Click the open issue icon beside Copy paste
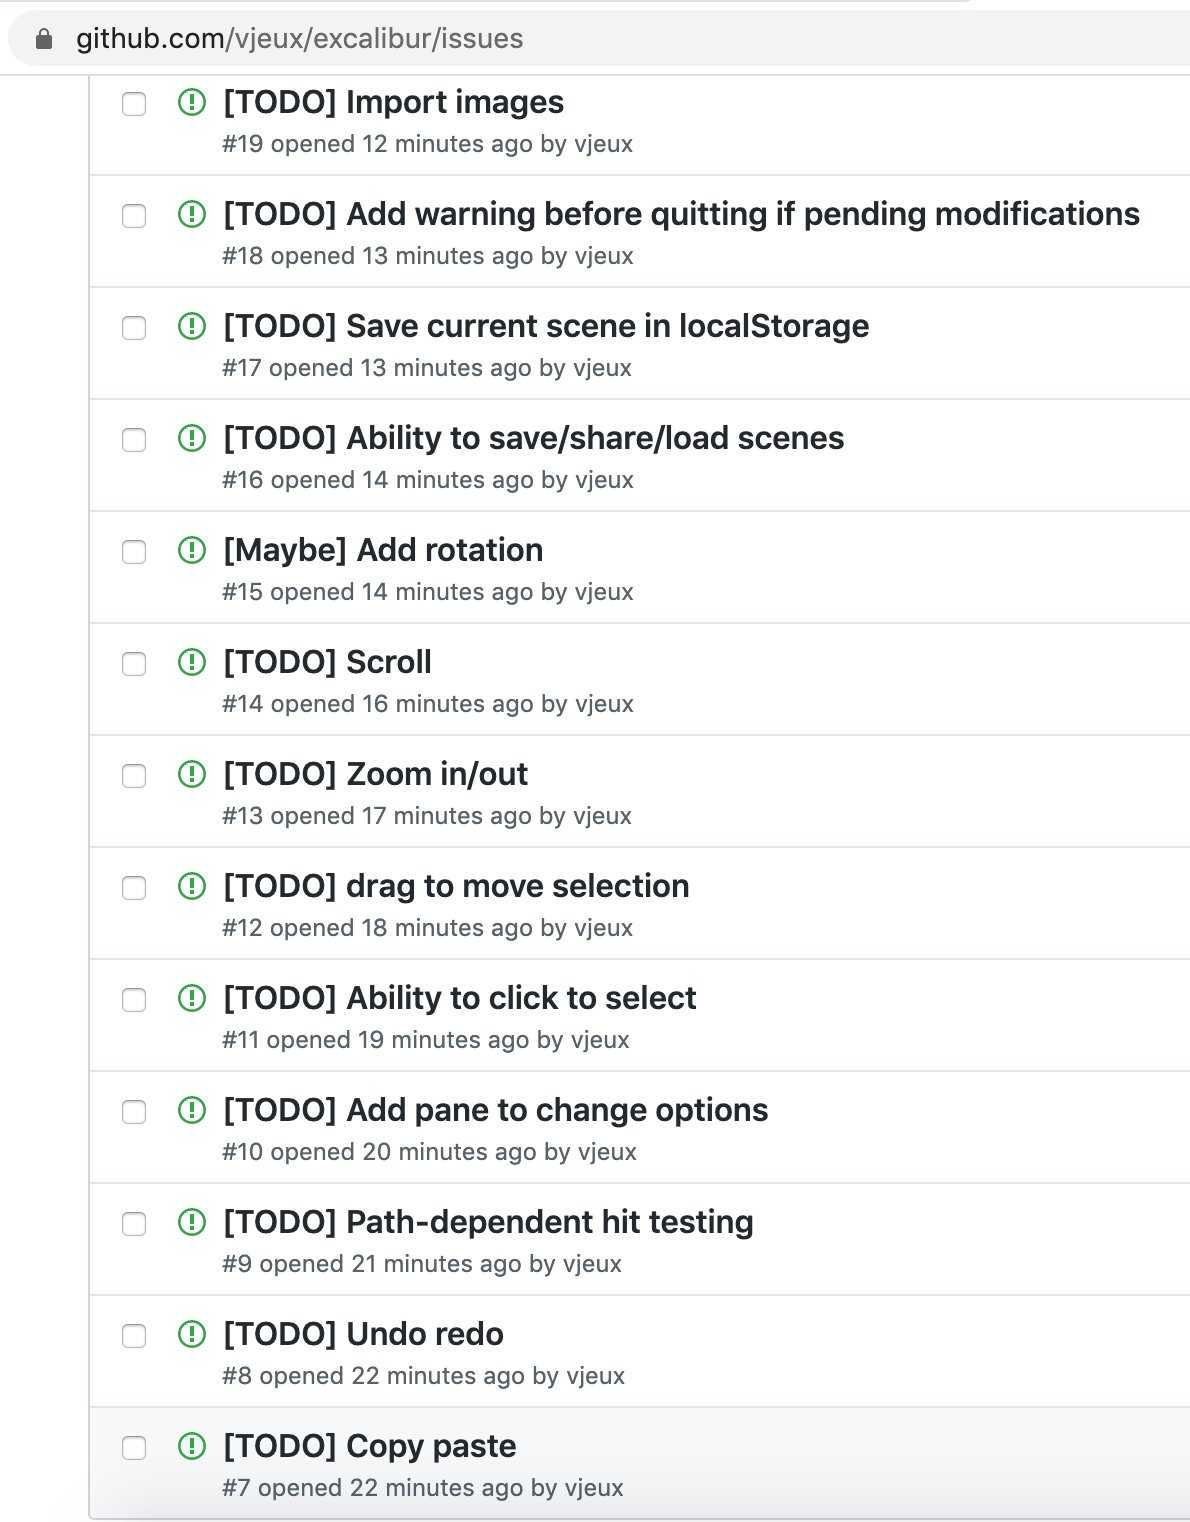The image size is (1190, 1522). [191, 1446]
